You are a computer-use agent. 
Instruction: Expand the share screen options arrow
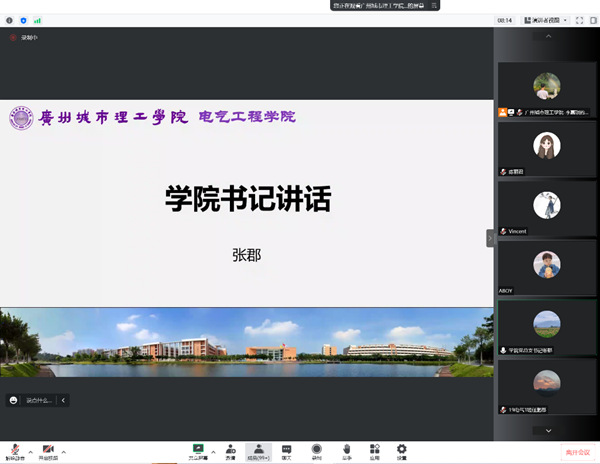click(213, 452)
